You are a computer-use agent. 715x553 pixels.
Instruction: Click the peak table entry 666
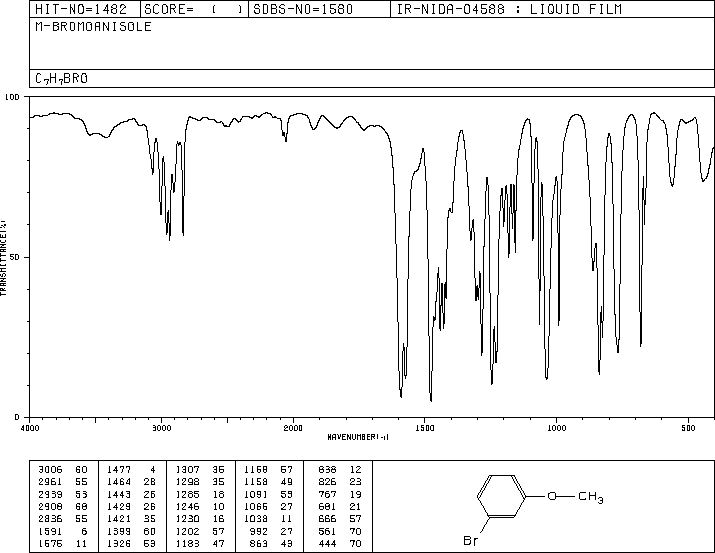pyautogui.click(x=327, y=519)
